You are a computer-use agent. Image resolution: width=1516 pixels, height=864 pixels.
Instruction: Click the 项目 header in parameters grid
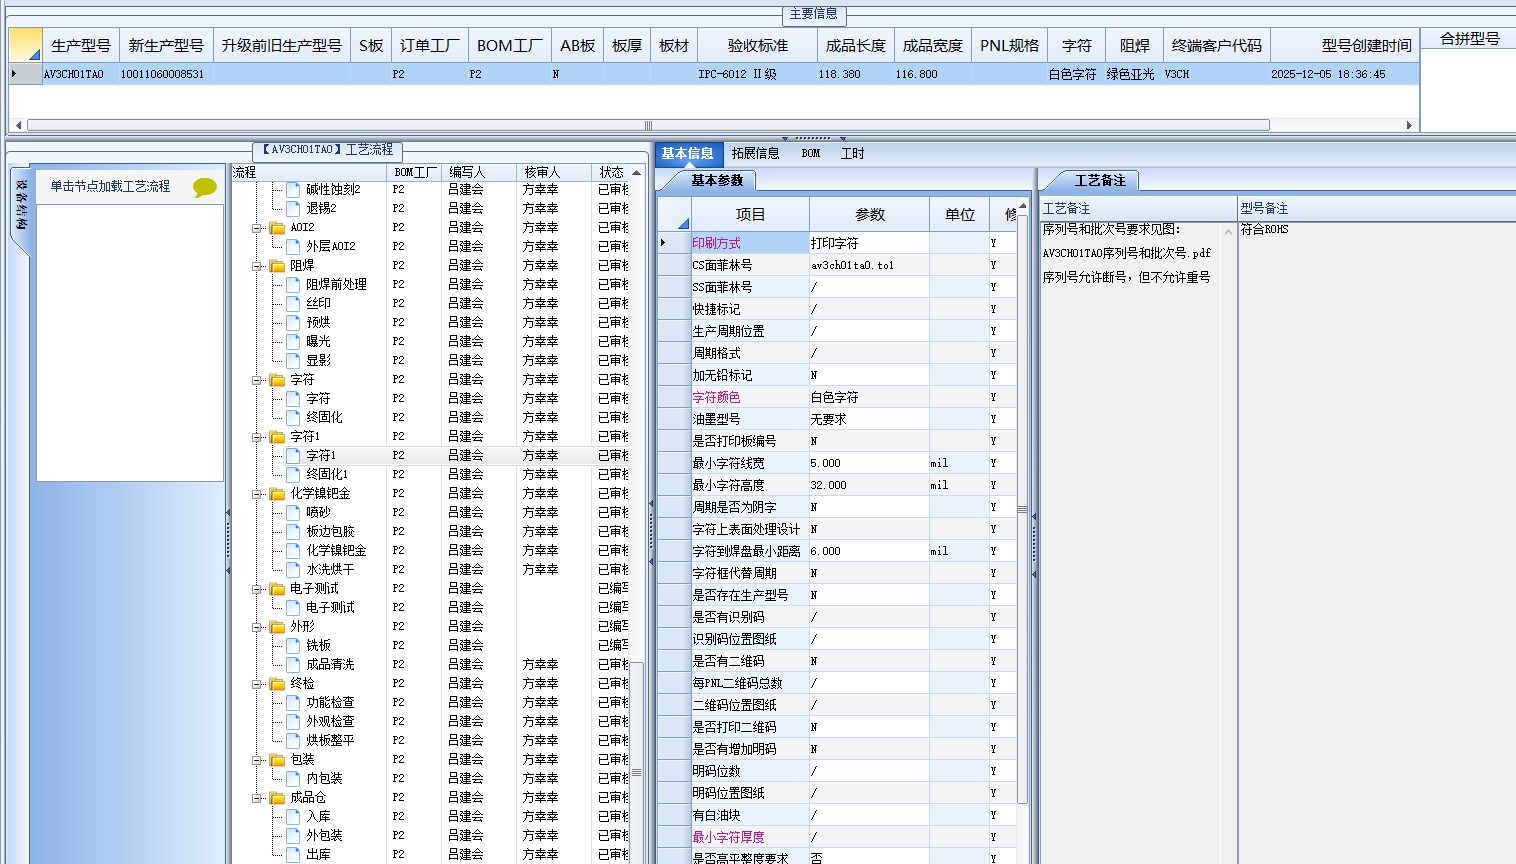pos(750,214)
